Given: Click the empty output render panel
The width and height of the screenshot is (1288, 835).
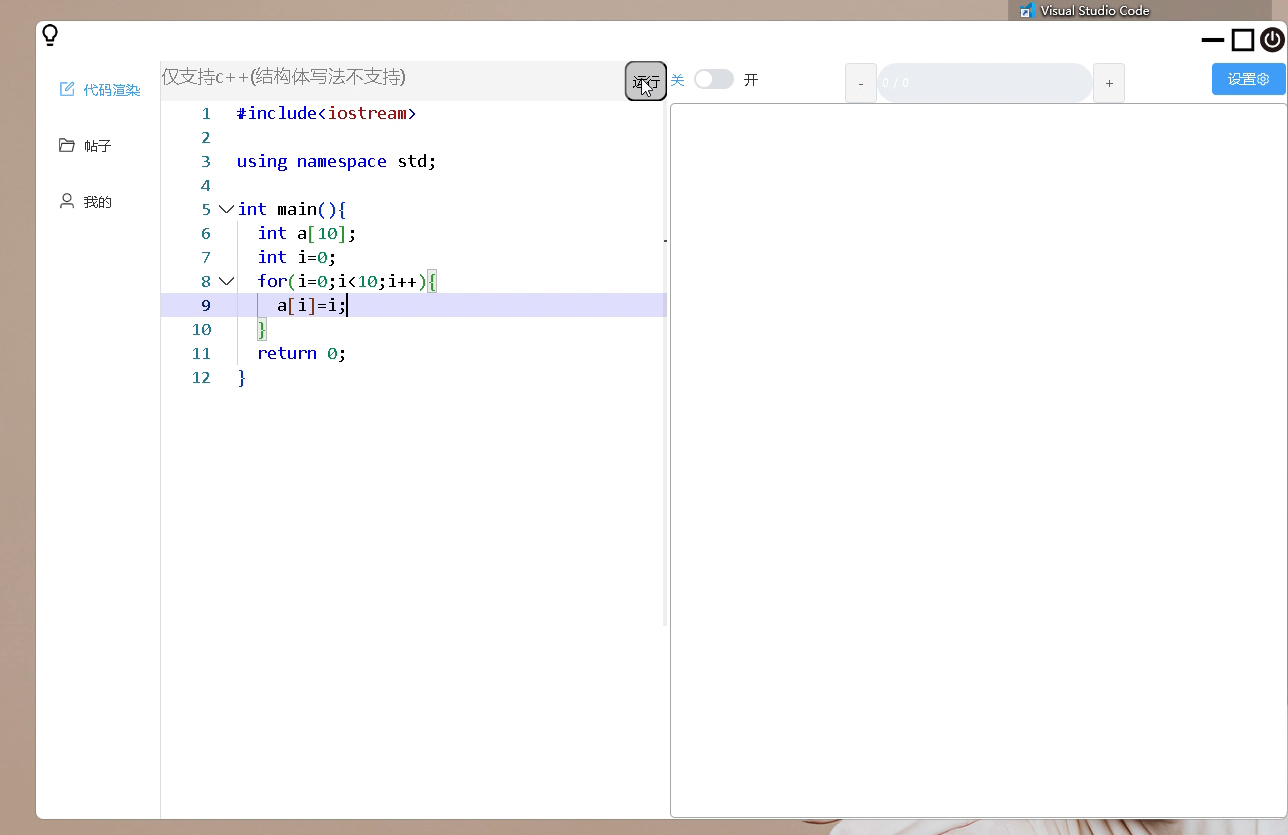Looking at the screenshot, I should click(978, 460).
